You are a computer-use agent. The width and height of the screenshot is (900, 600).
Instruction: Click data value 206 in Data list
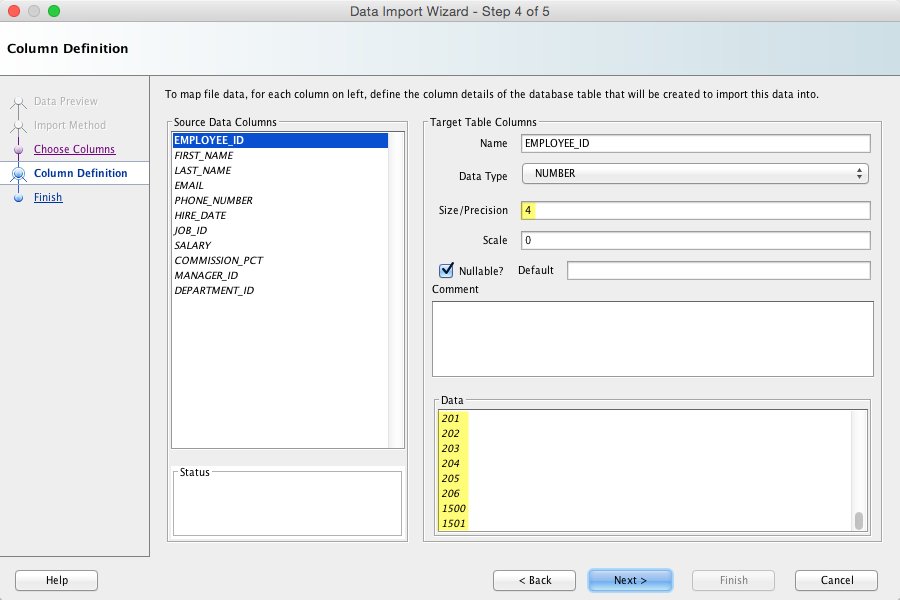pos(451,493)
